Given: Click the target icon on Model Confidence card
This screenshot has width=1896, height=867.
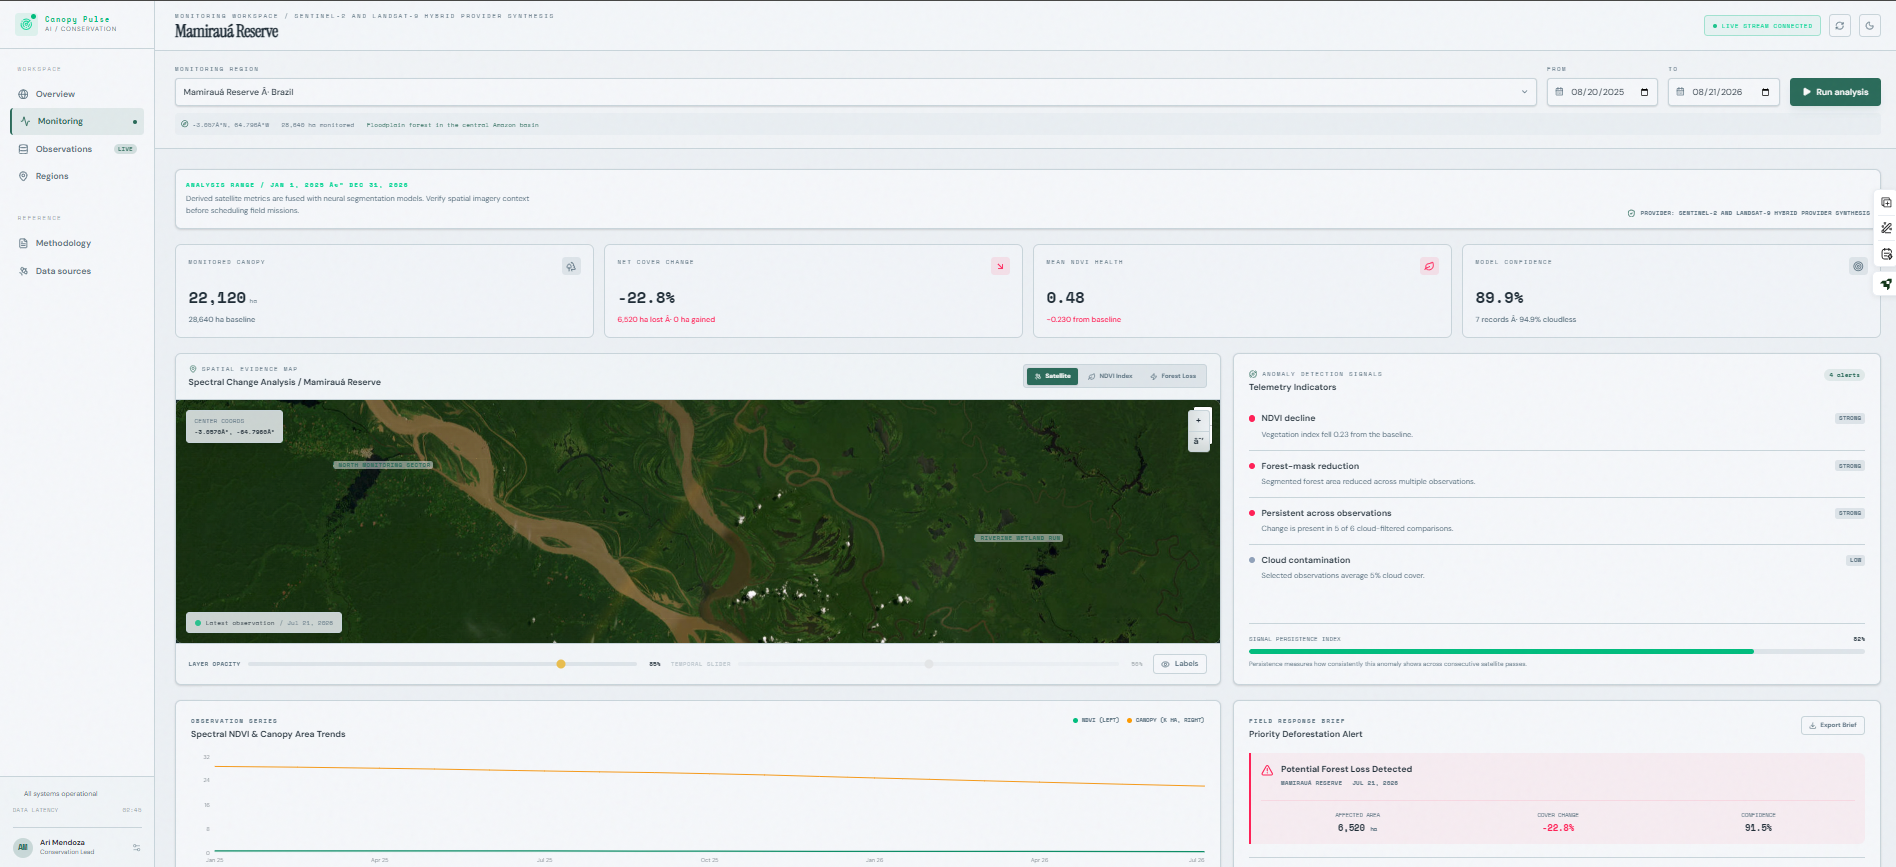Looking at the screenshot, I should pyautogui.click(x=1858, y=266).
